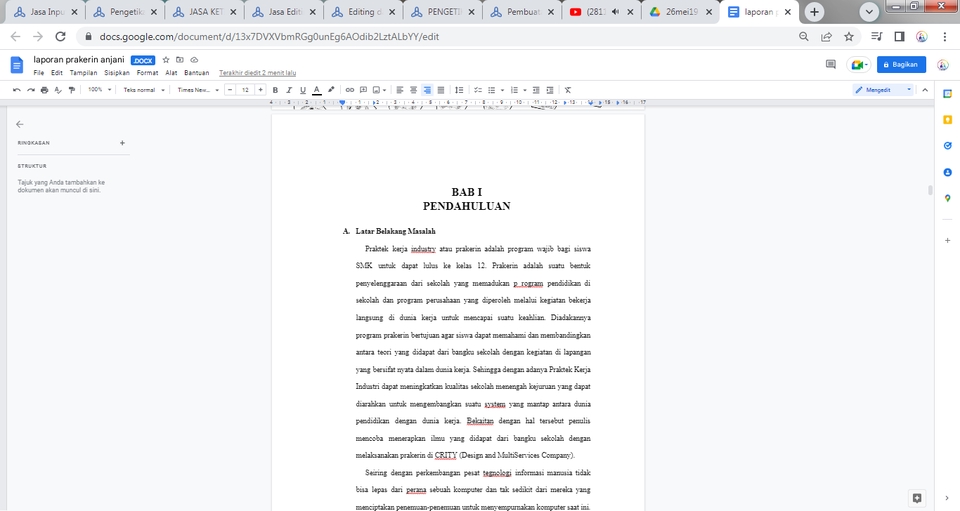This screenshot has width=960, height=511.
Task: Align text right
Action: [x=427, y=90]
